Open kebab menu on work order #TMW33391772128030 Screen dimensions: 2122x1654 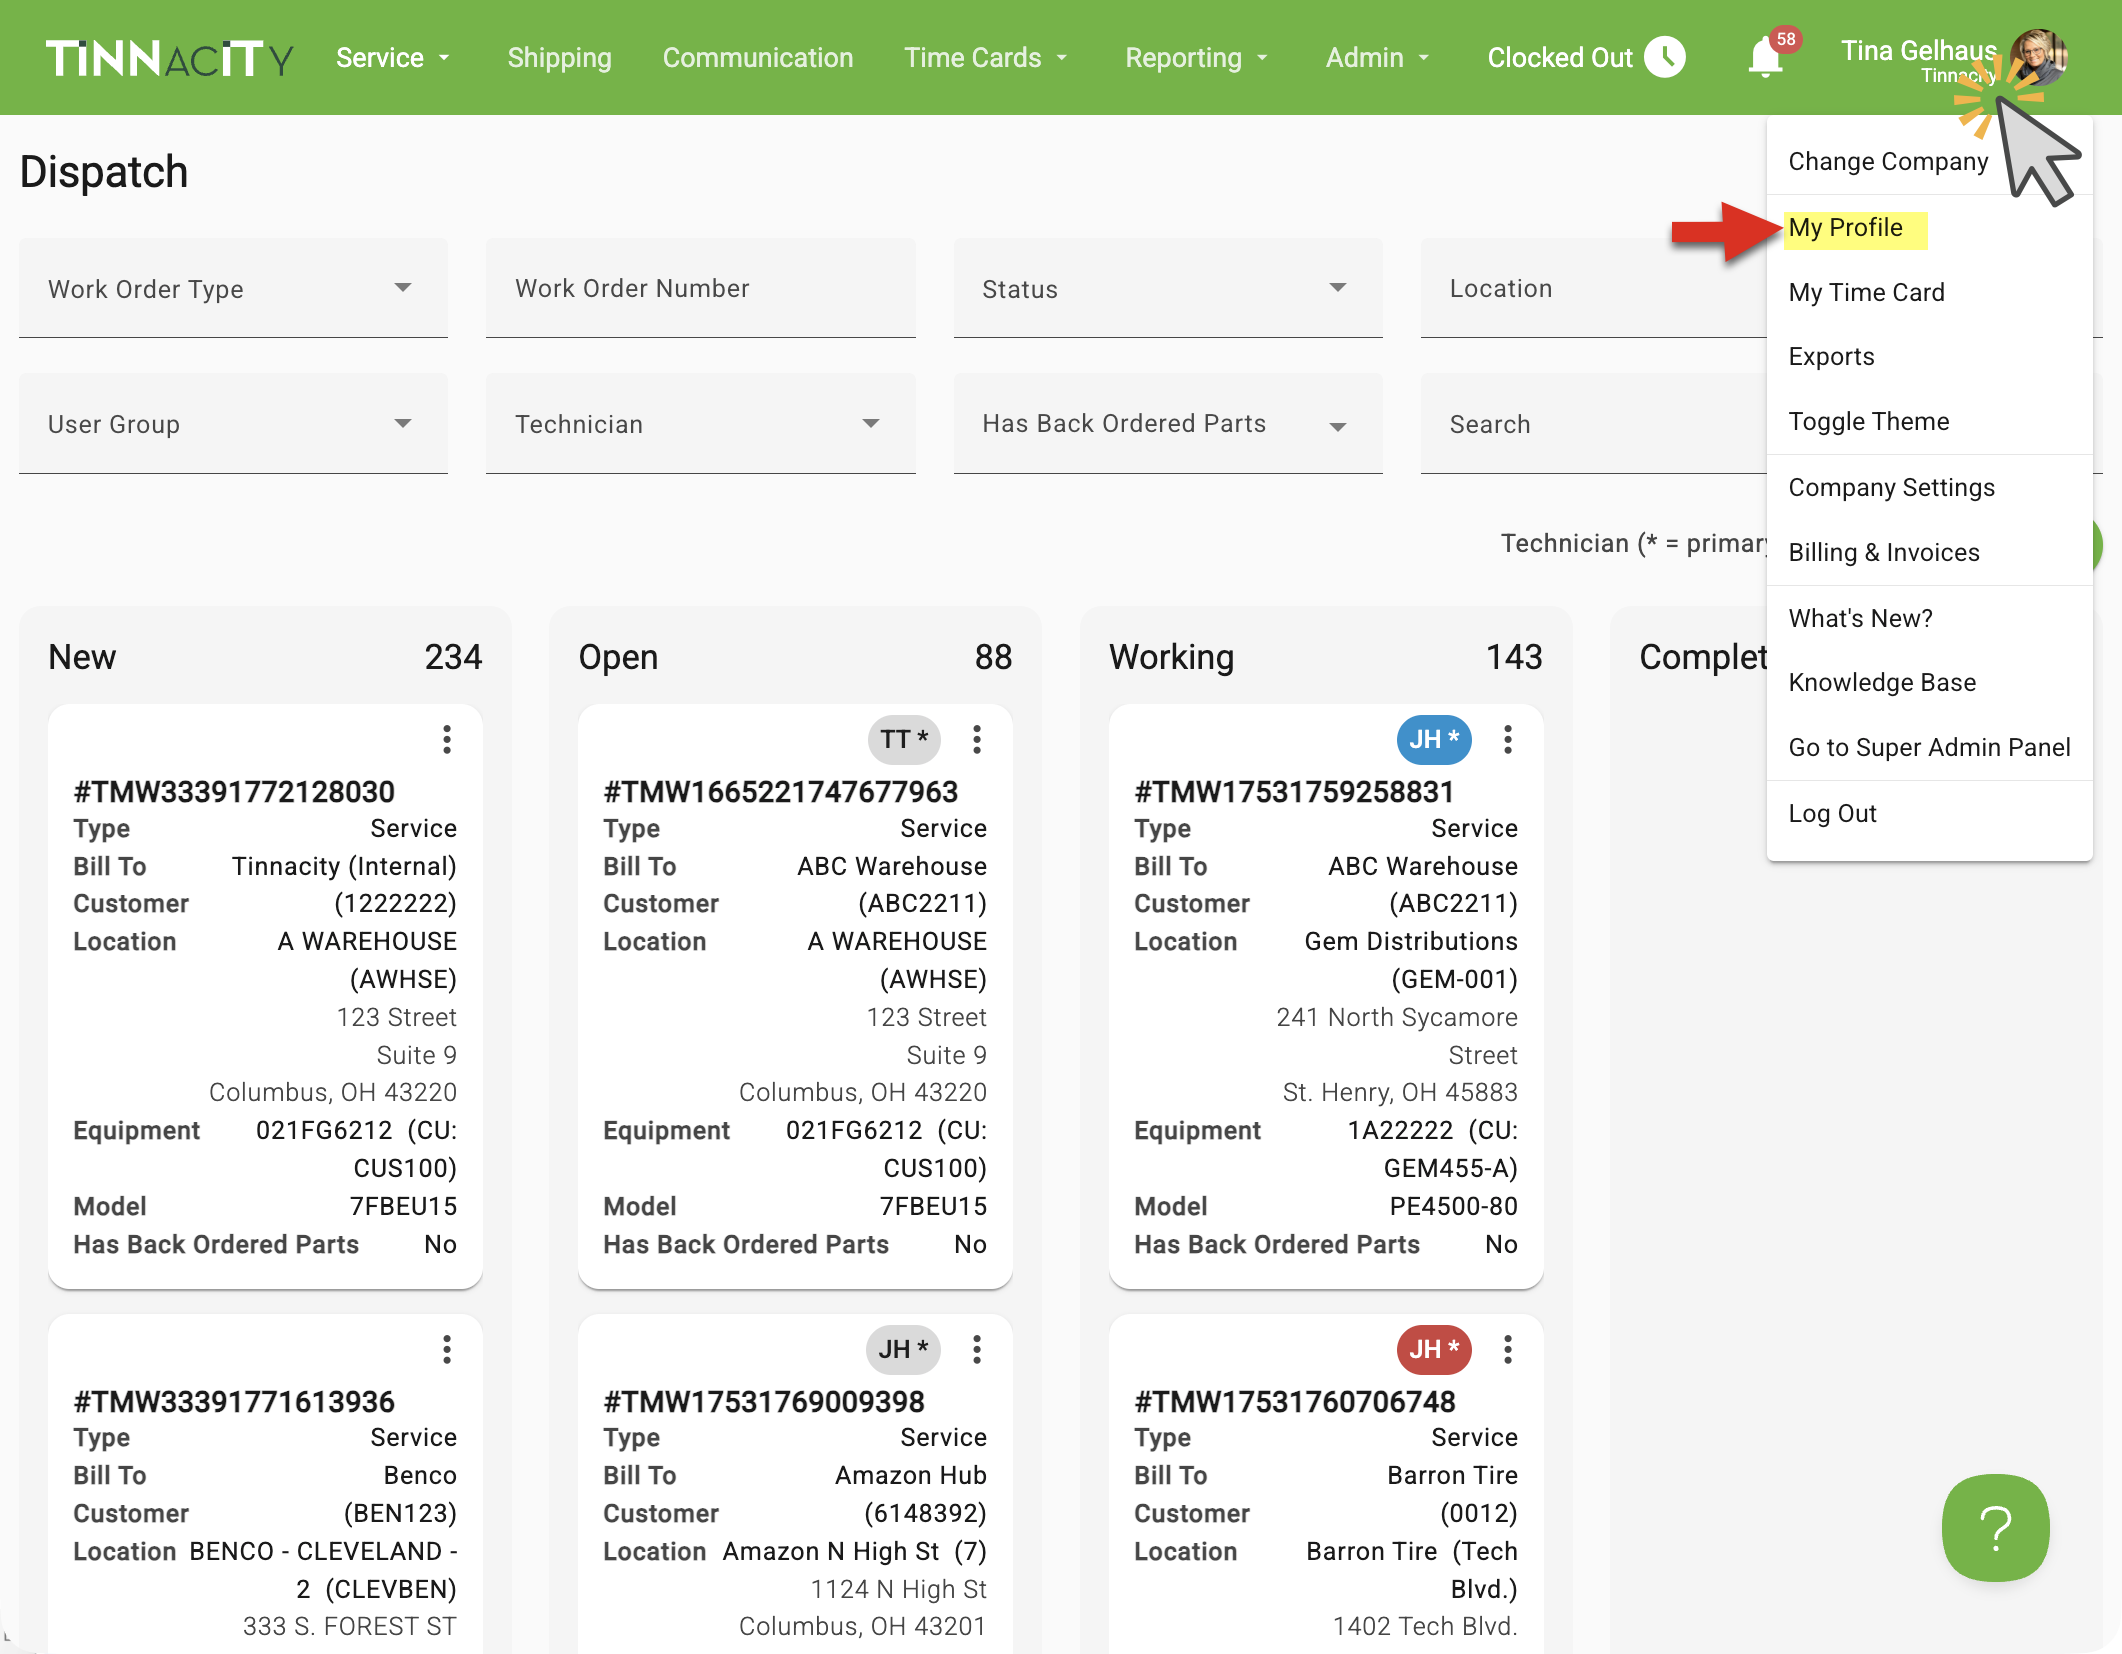click(x=447, y=739)
